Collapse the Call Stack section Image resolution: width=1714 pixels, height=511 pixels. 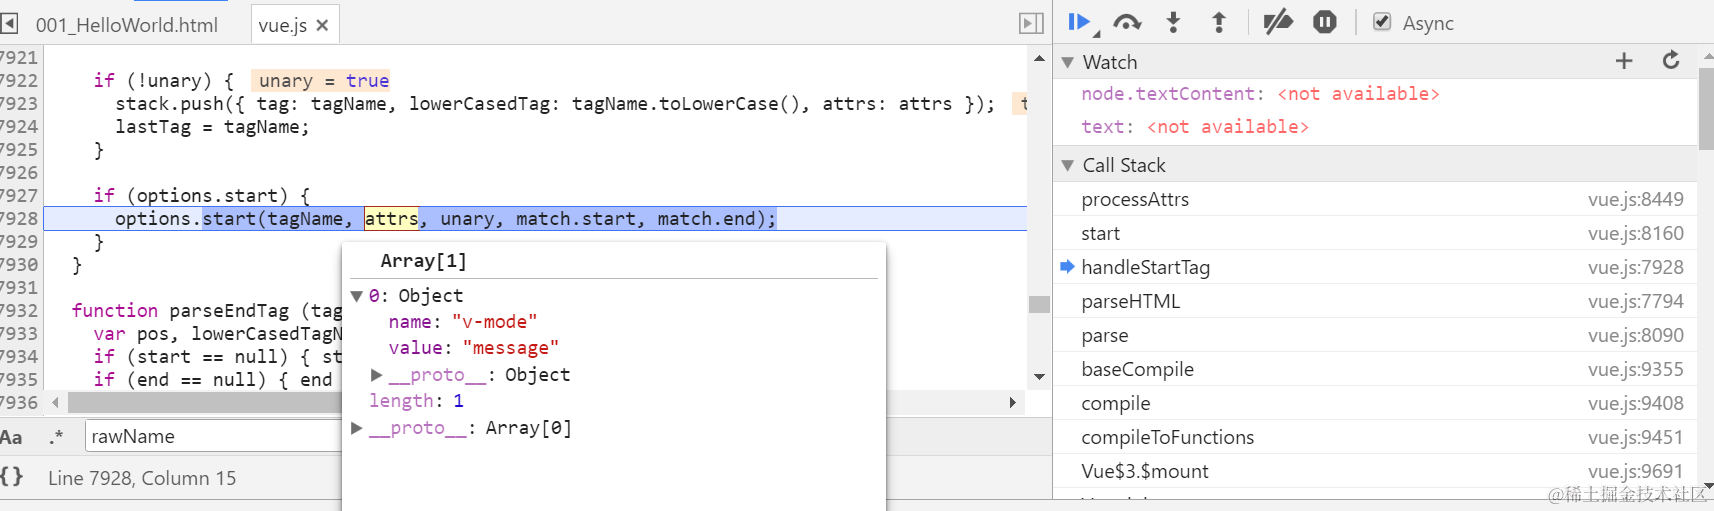tap(1068, 165)
